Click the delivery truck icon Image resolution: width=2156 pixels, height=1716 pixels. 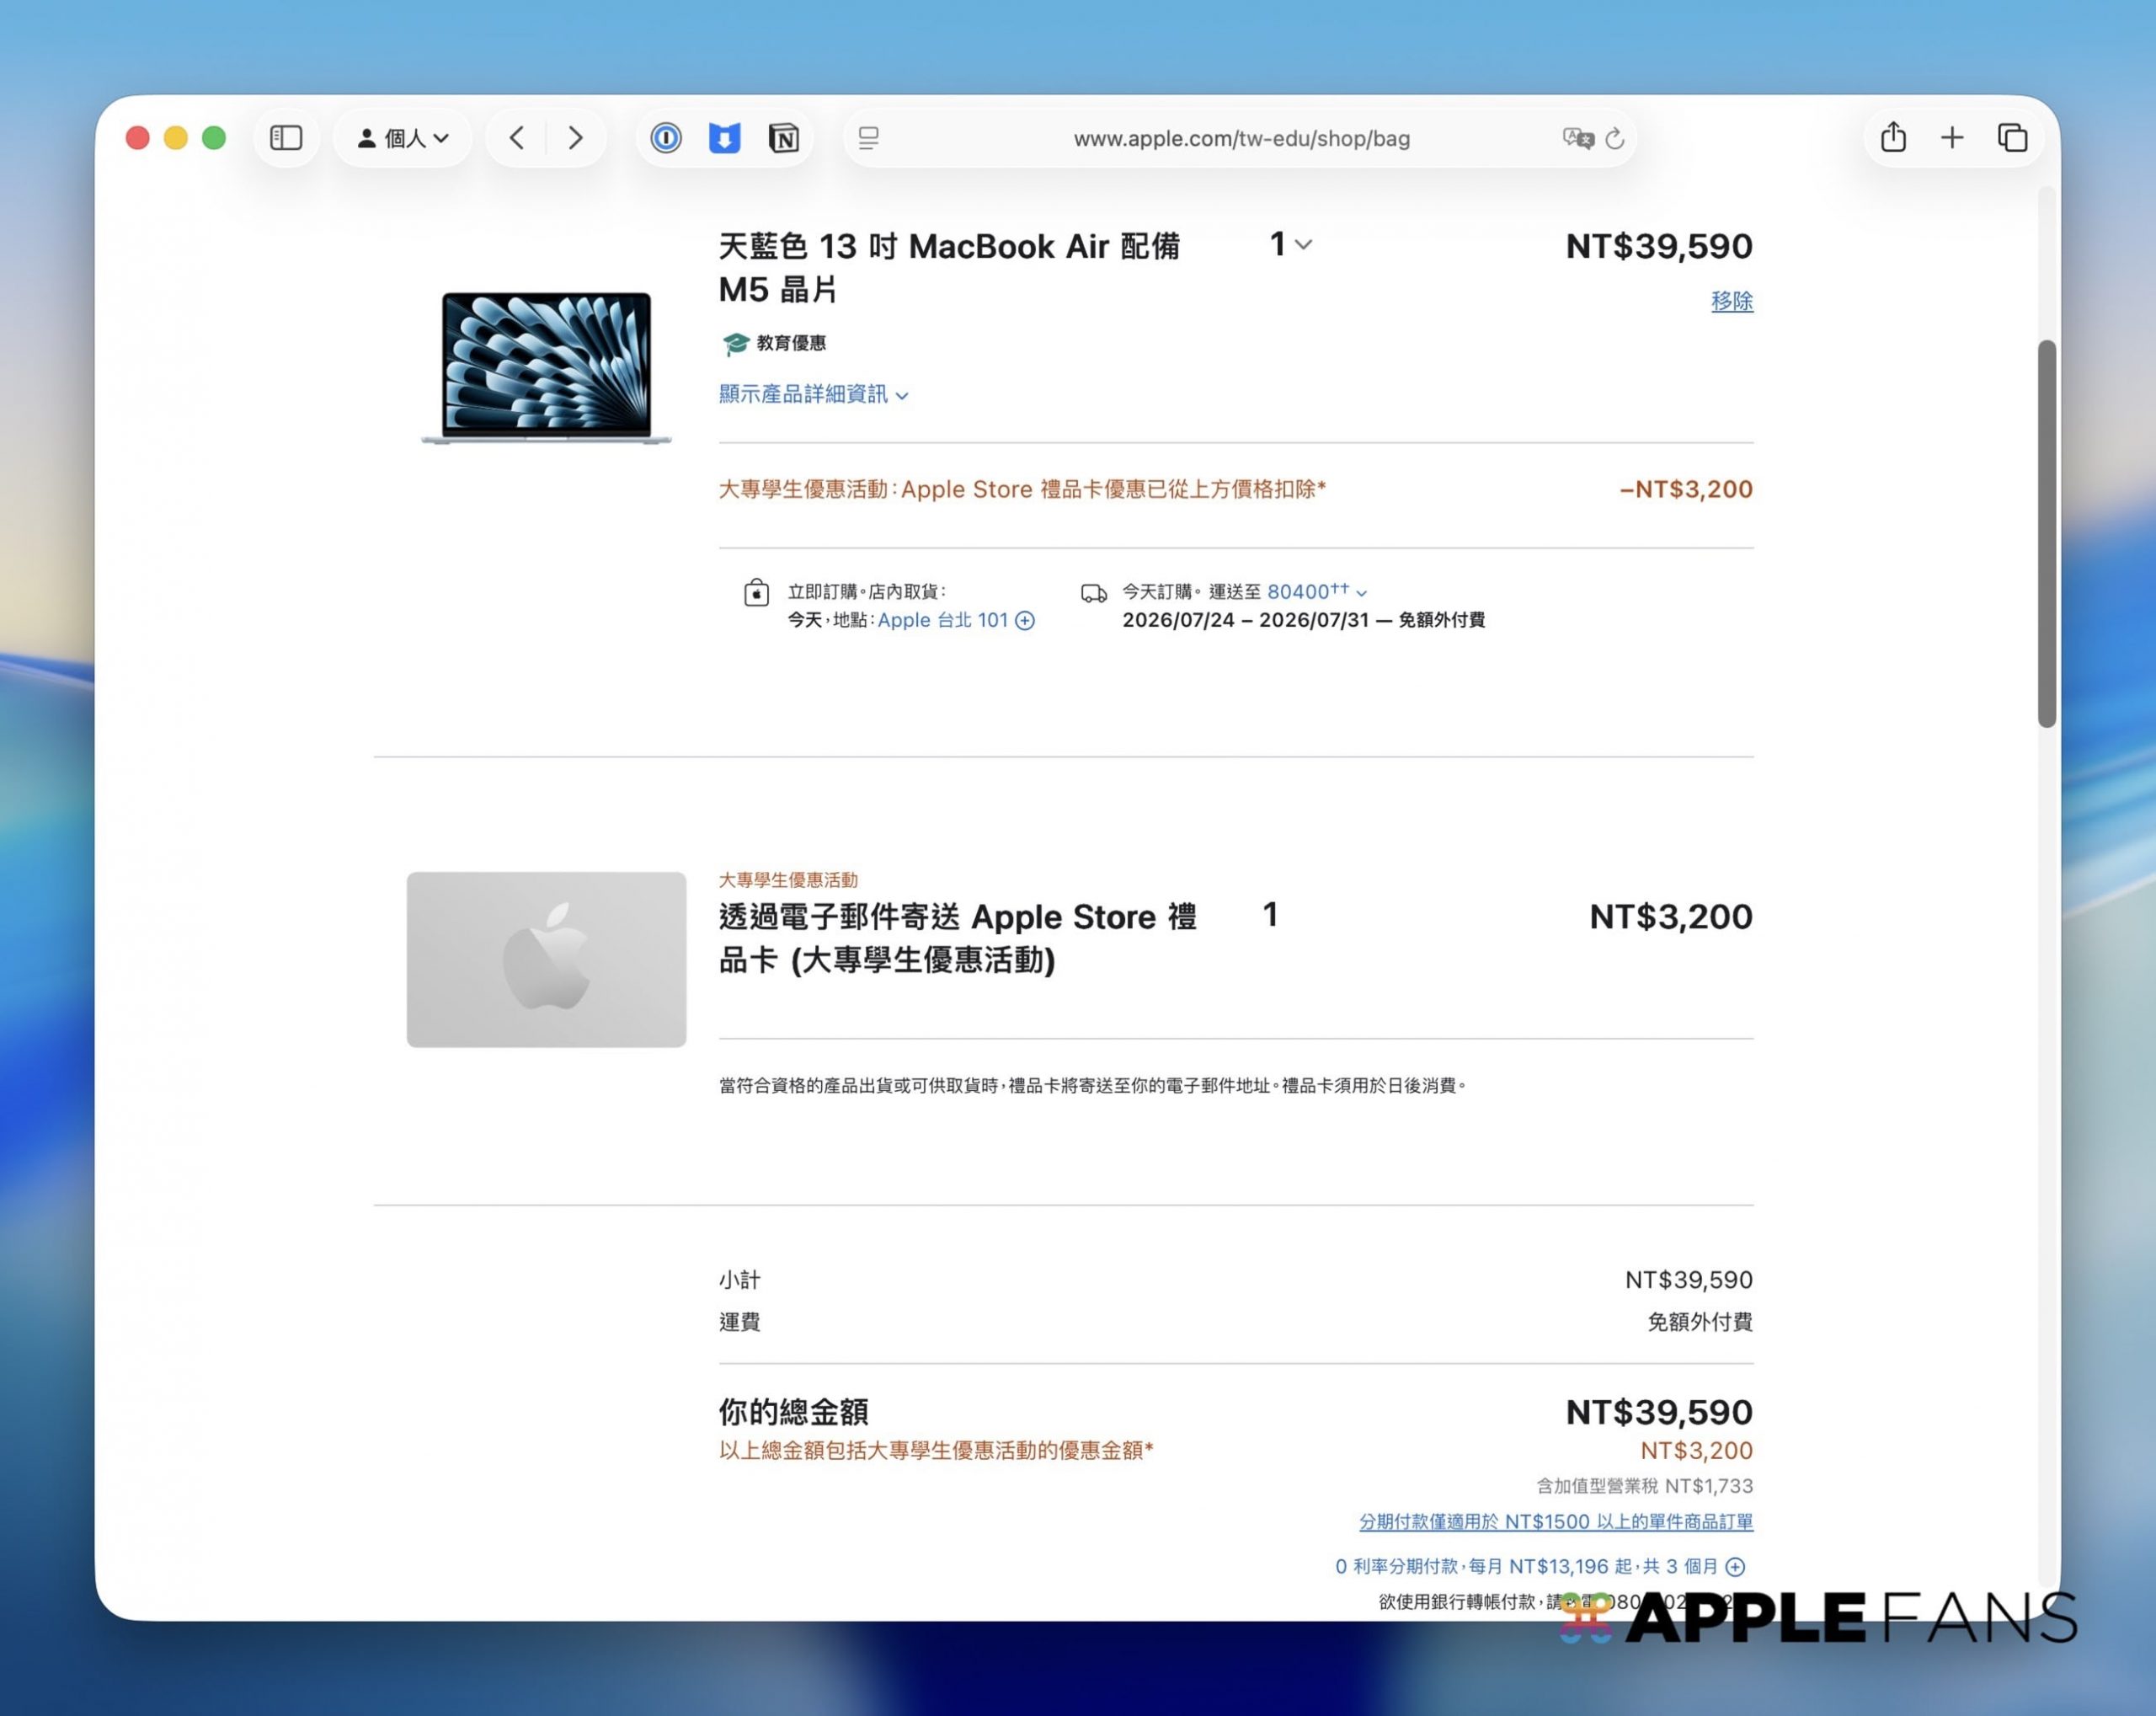click(1094, 593)
